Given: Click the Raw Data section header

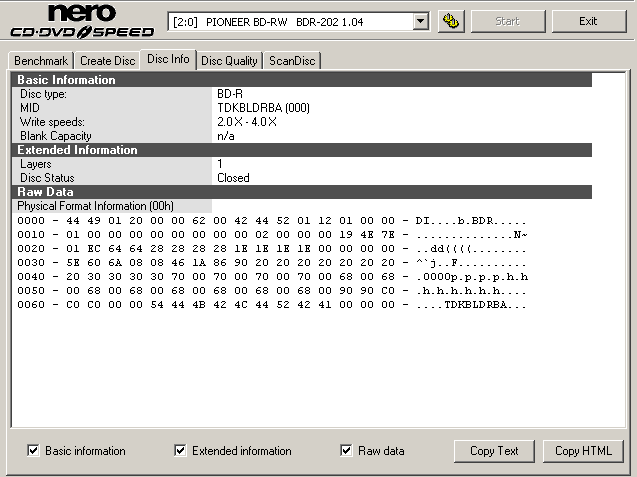Looking at the screenshot, I should pos(302,192).
